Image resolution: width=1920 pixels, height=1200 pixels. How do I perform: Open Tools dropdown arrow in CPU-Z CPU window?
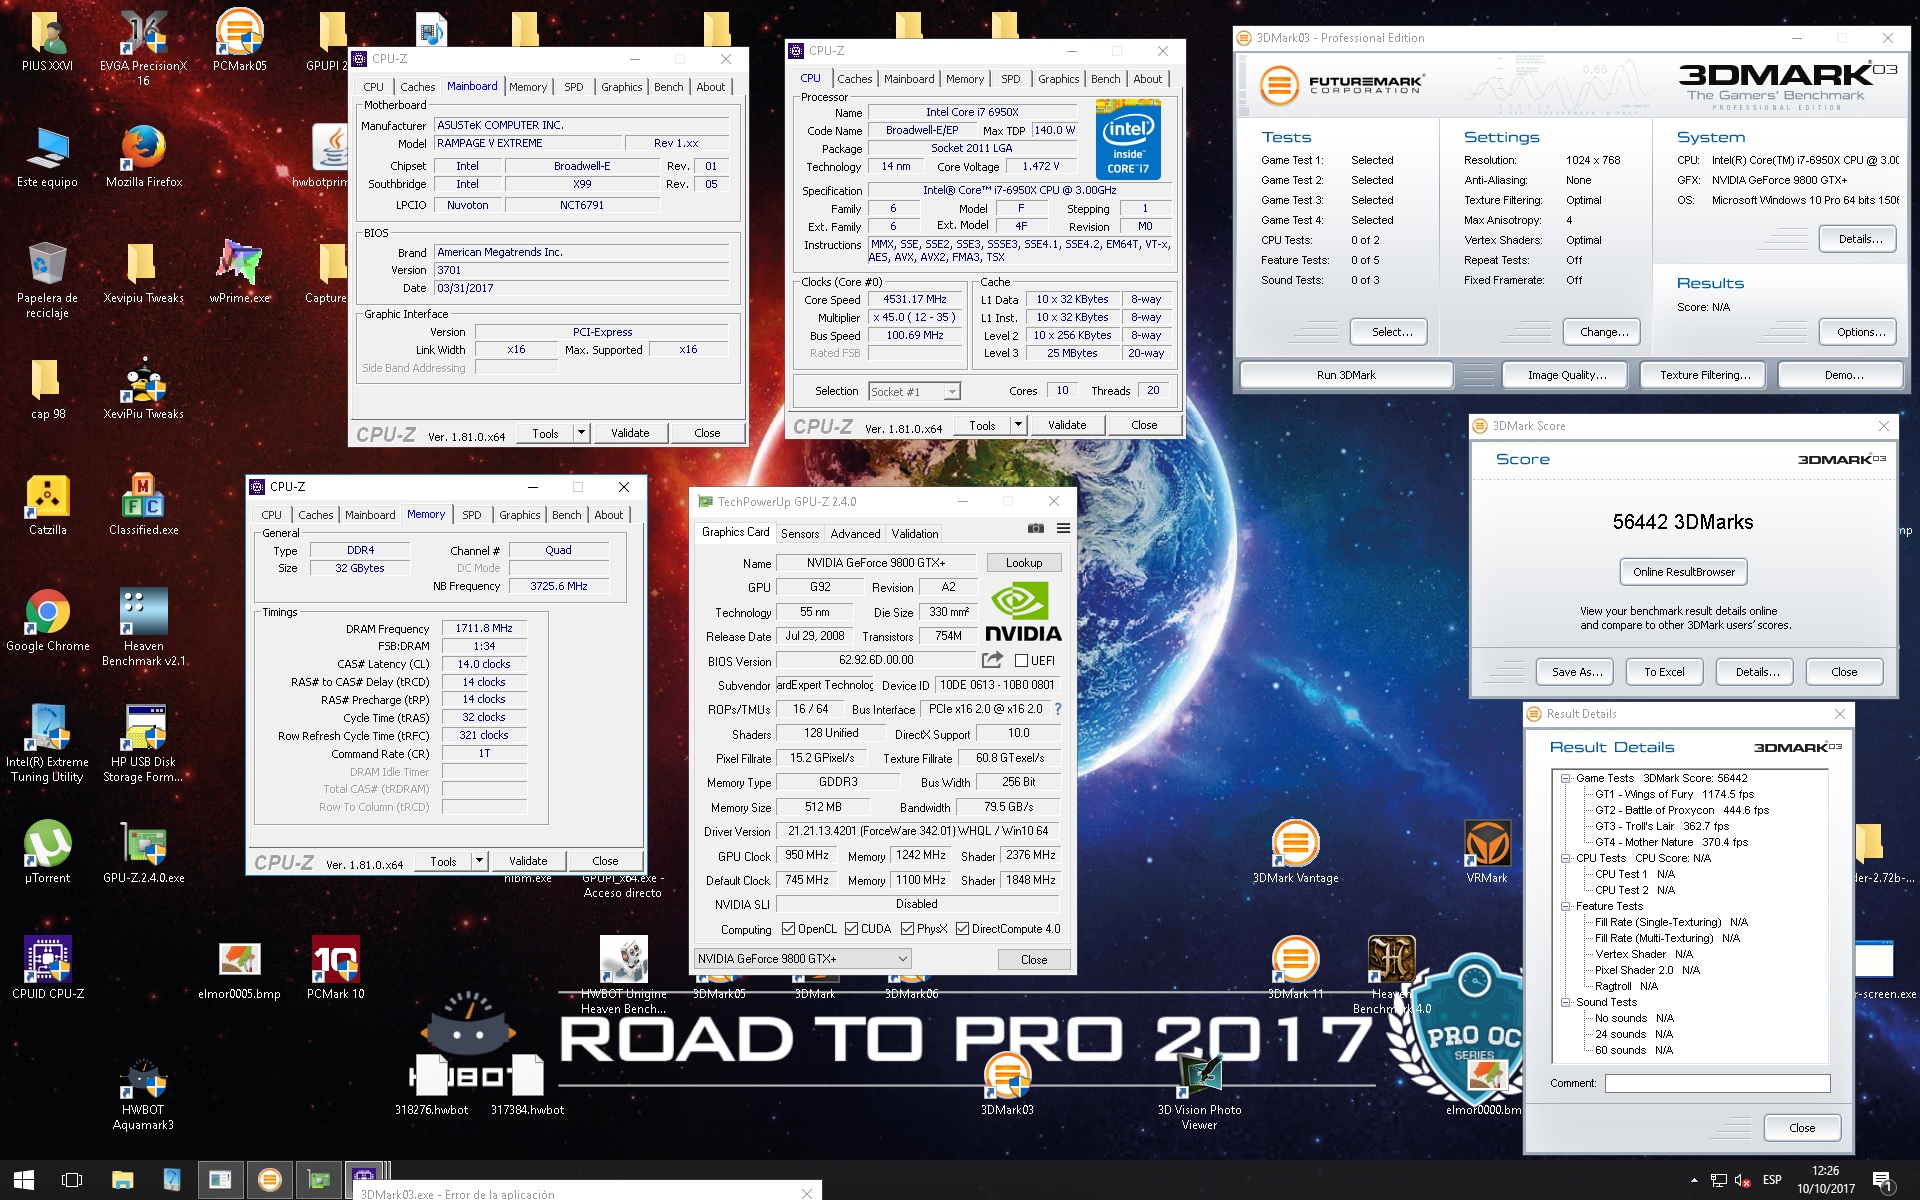(1019, 425)
